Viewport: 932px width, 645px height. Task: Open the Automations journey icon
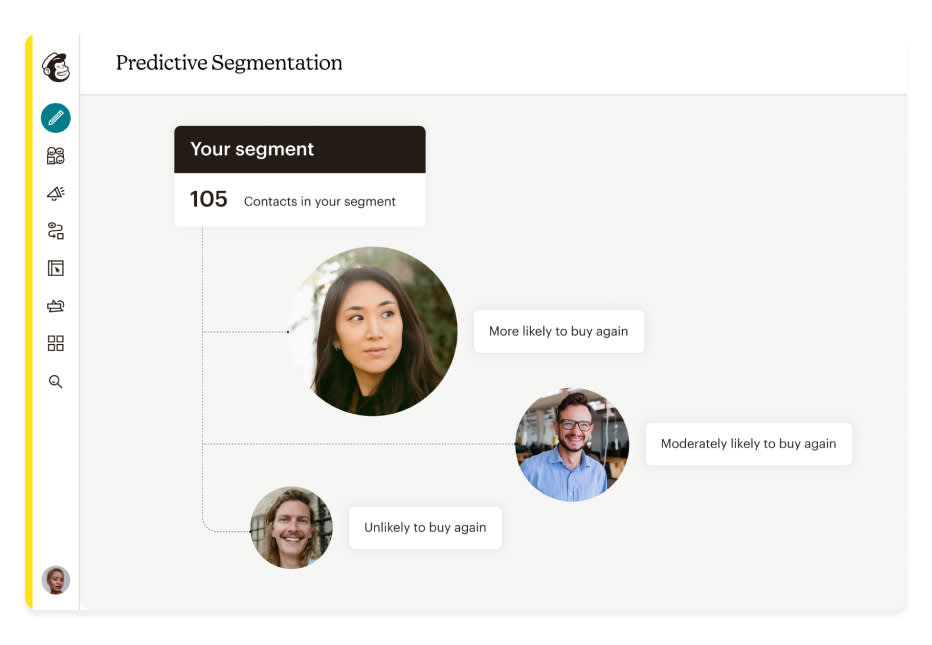click(56, 231)
